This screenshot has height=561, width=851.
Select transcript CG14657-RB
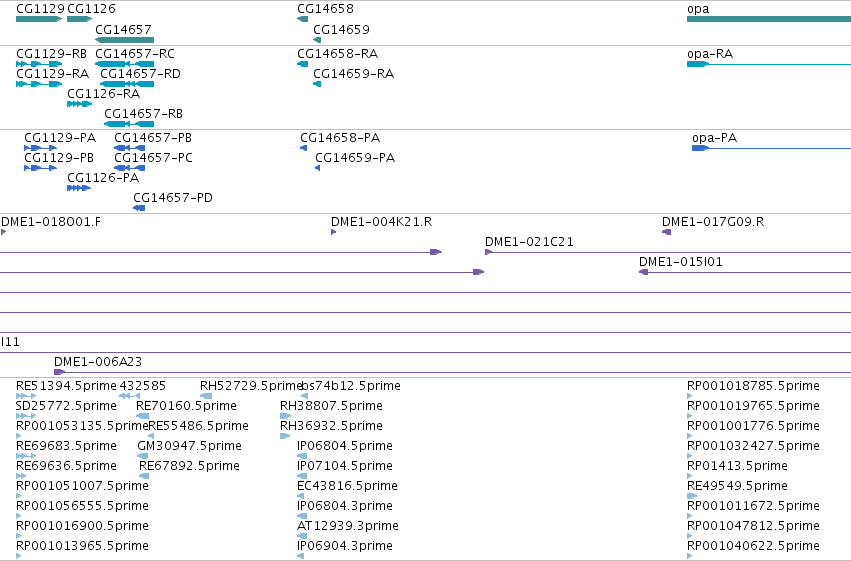pos(129,124)
